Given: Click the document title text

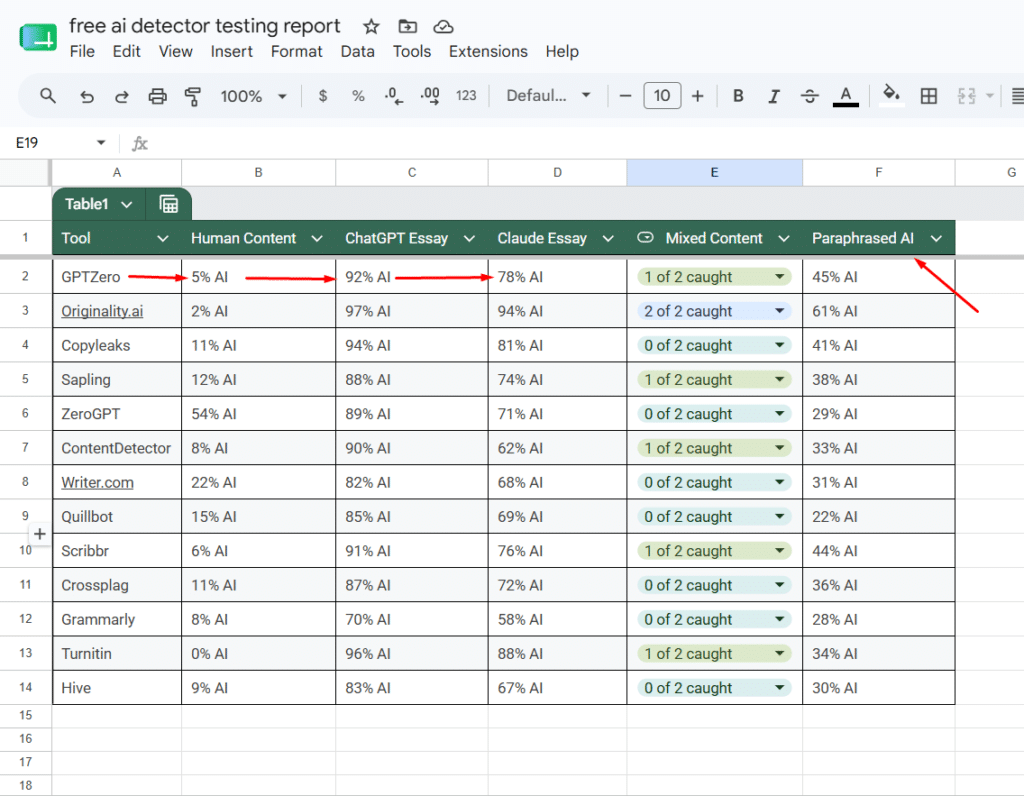Looking at the screenshot, I should tap(204, 25).
